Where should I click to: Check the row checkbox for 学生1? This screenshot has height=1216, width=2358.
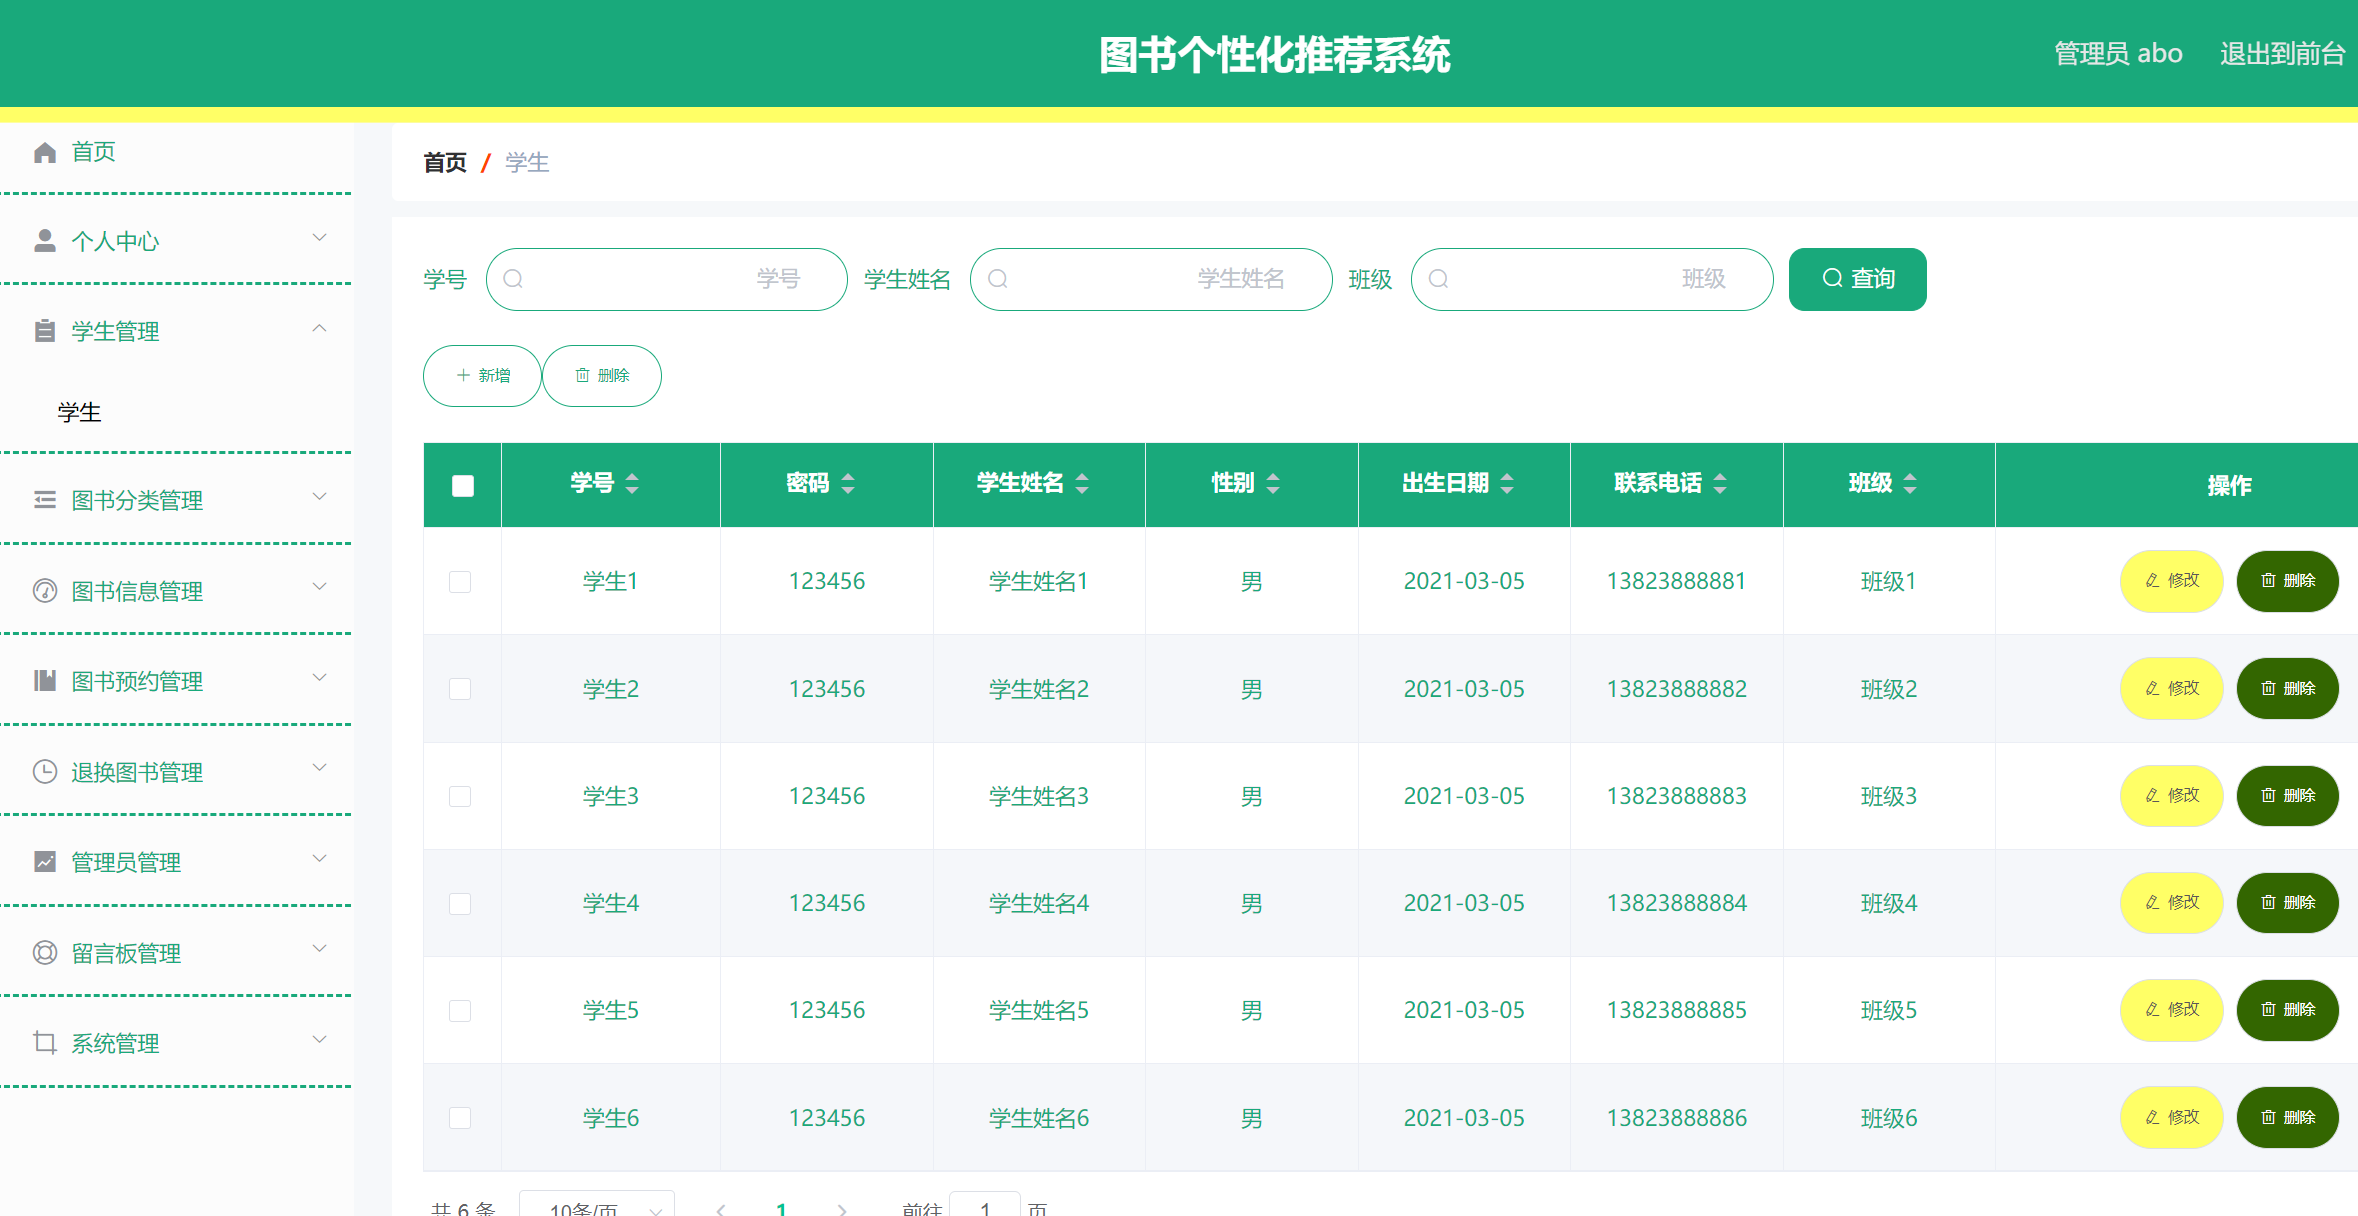[x=461, y=581]
